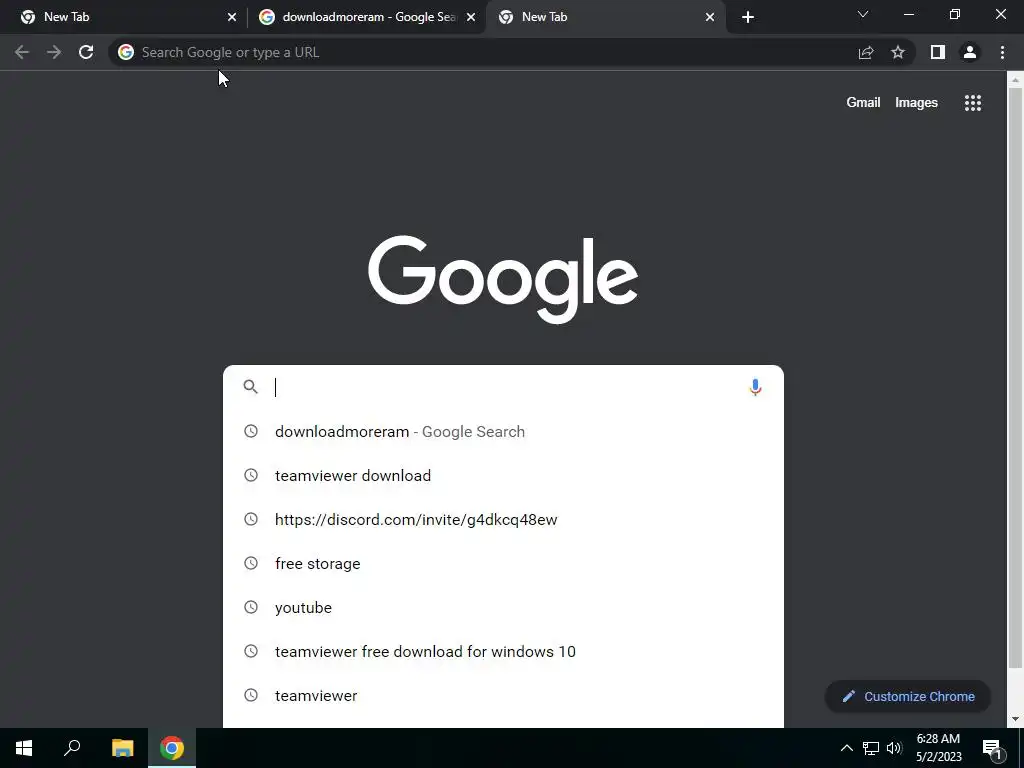The width and height of the screenshot is (1024, 768).
Task: Open the tab search dropdown arrow
Action: point(863,14)
